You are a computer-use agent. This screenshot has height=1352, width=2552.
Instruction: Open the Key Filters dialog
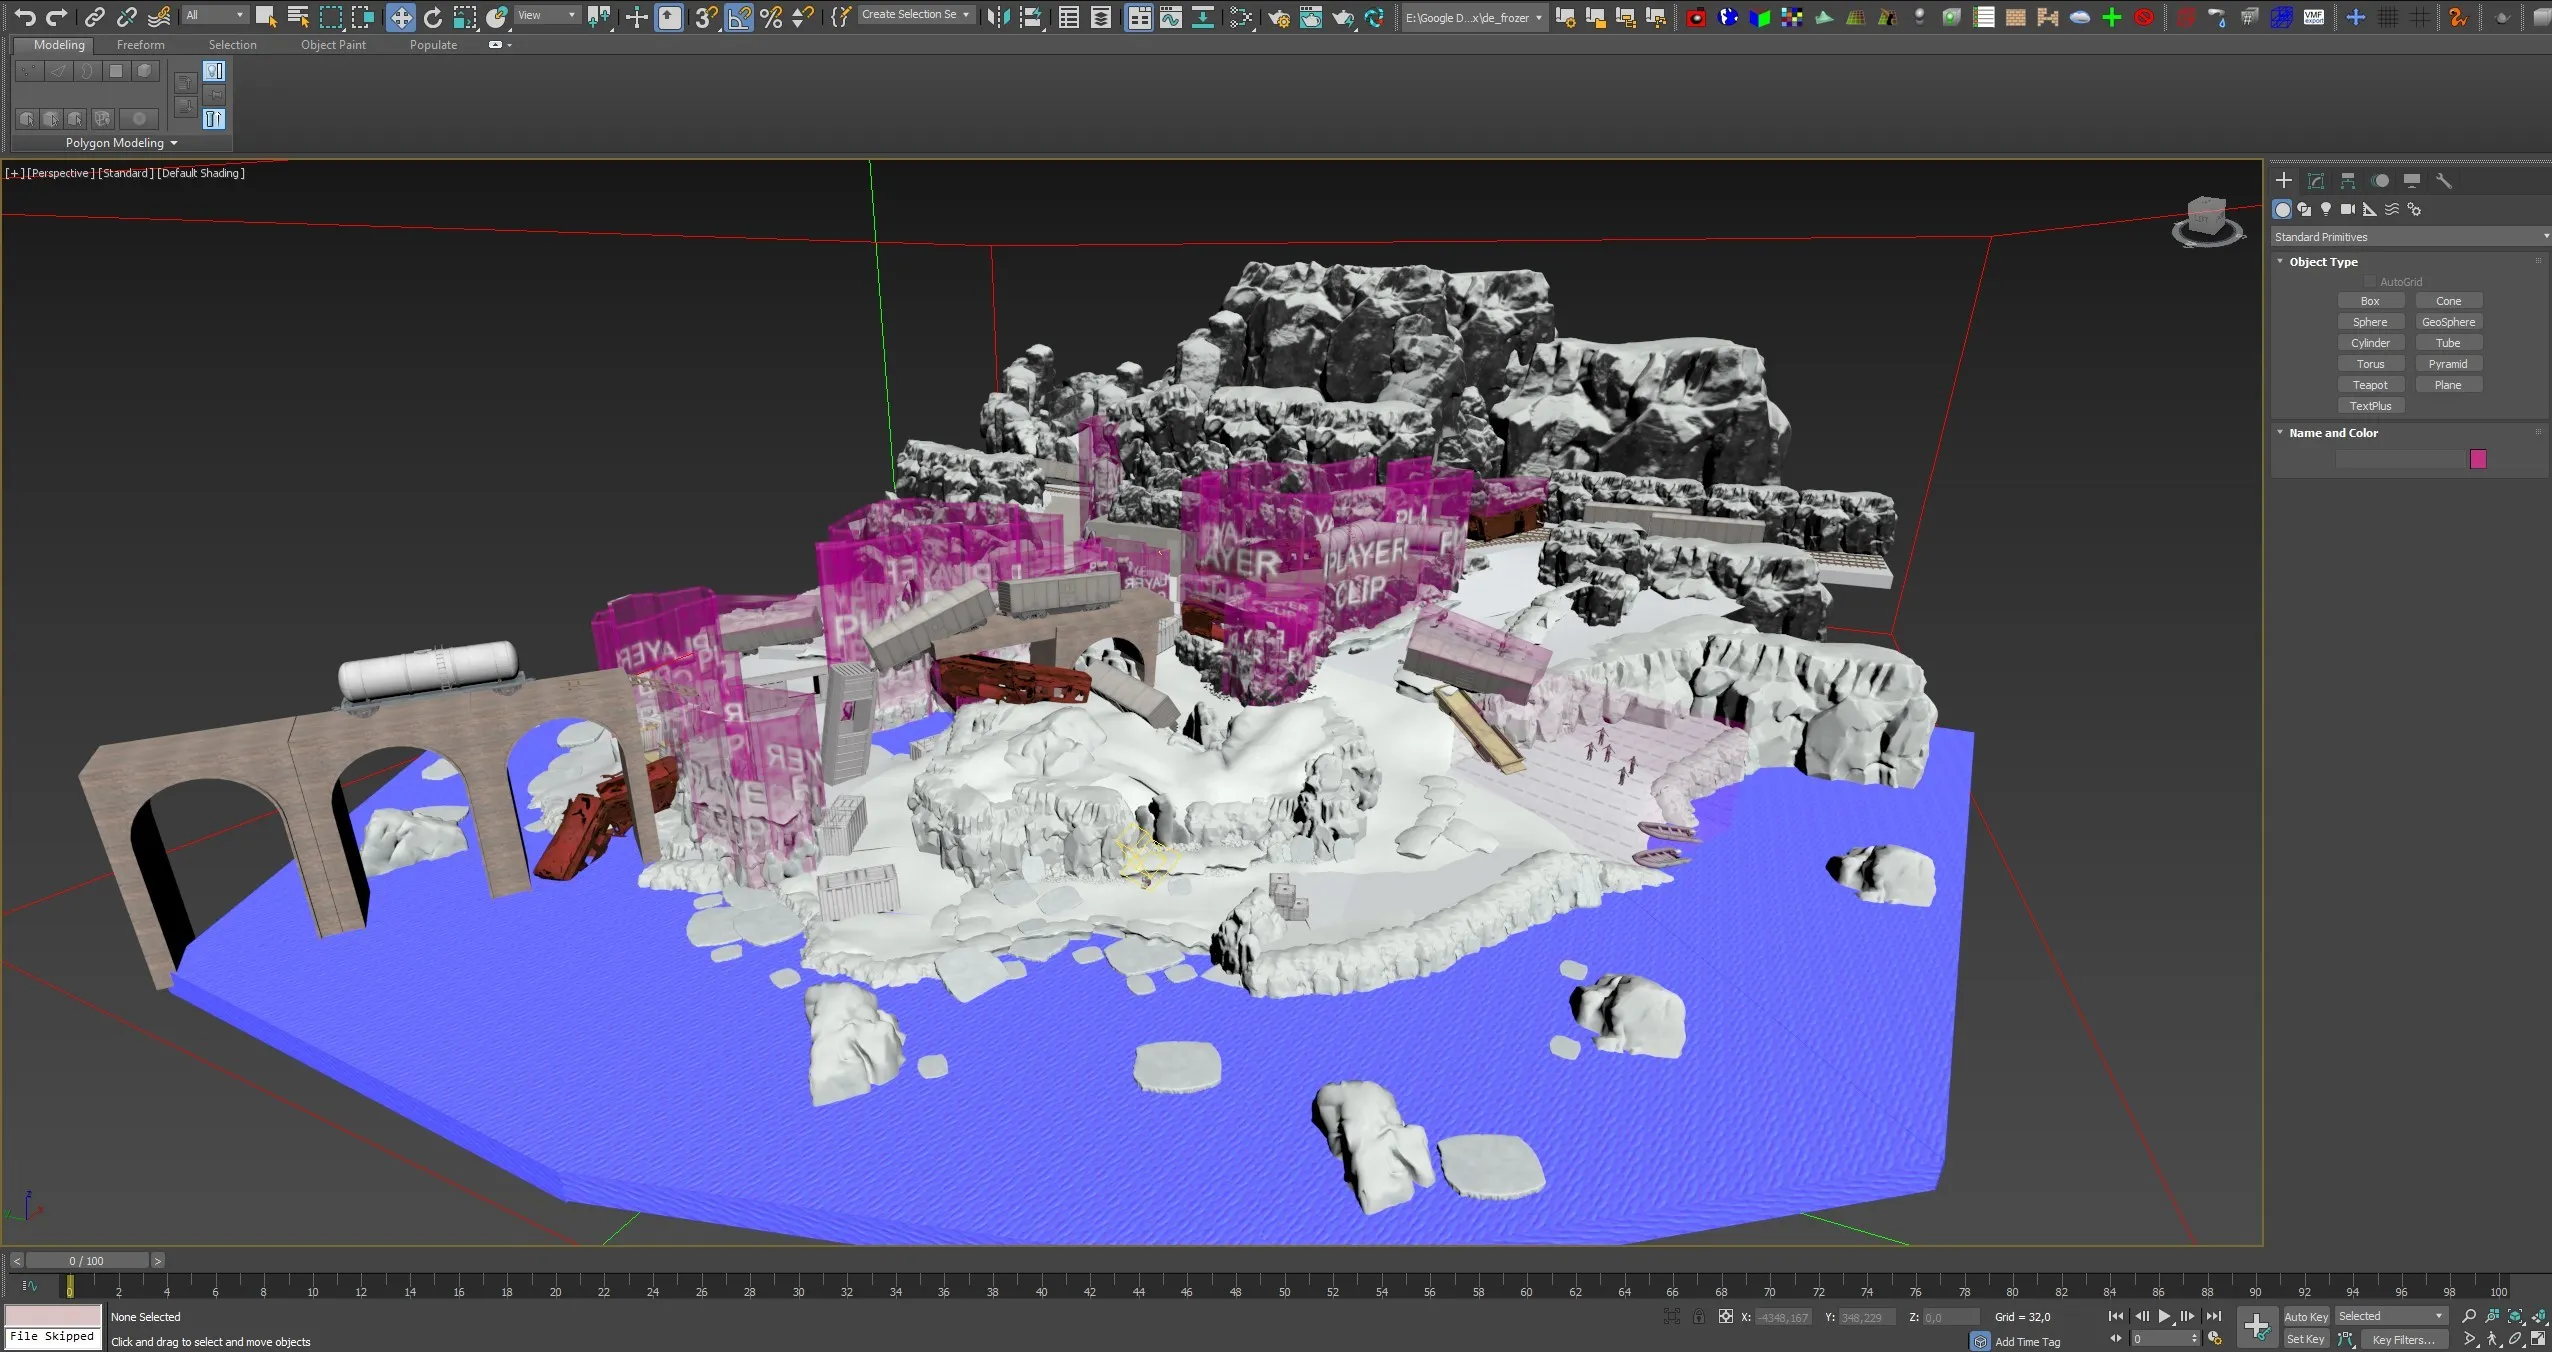click(x=2404, y=1339)
